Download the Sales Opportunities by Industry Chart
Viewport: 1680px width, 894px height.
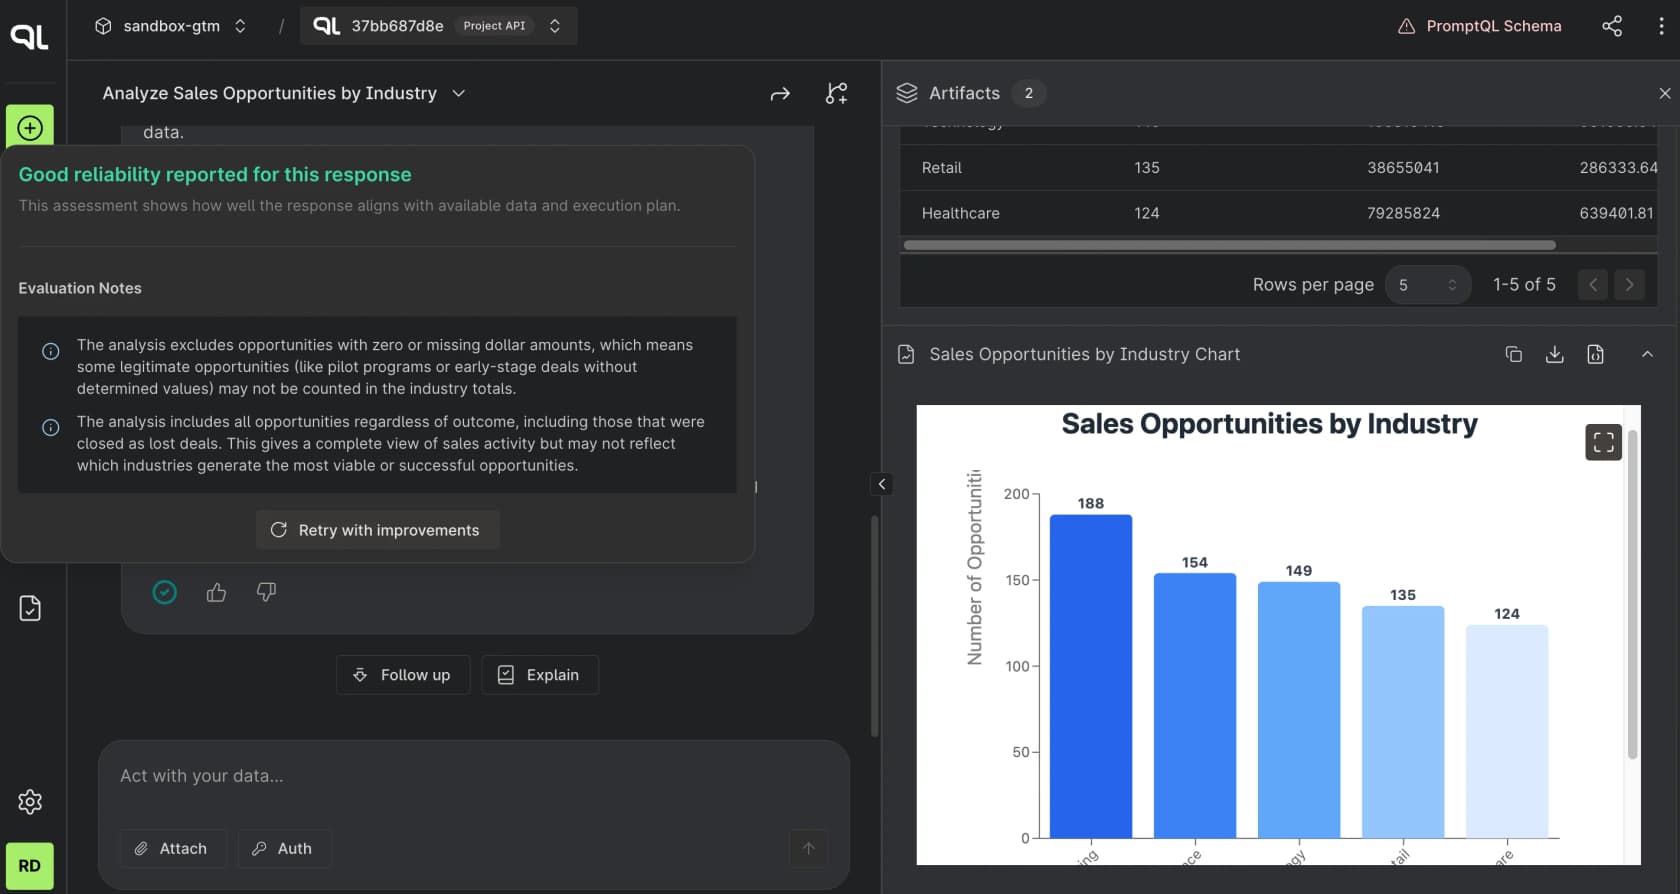(1554, 354)
